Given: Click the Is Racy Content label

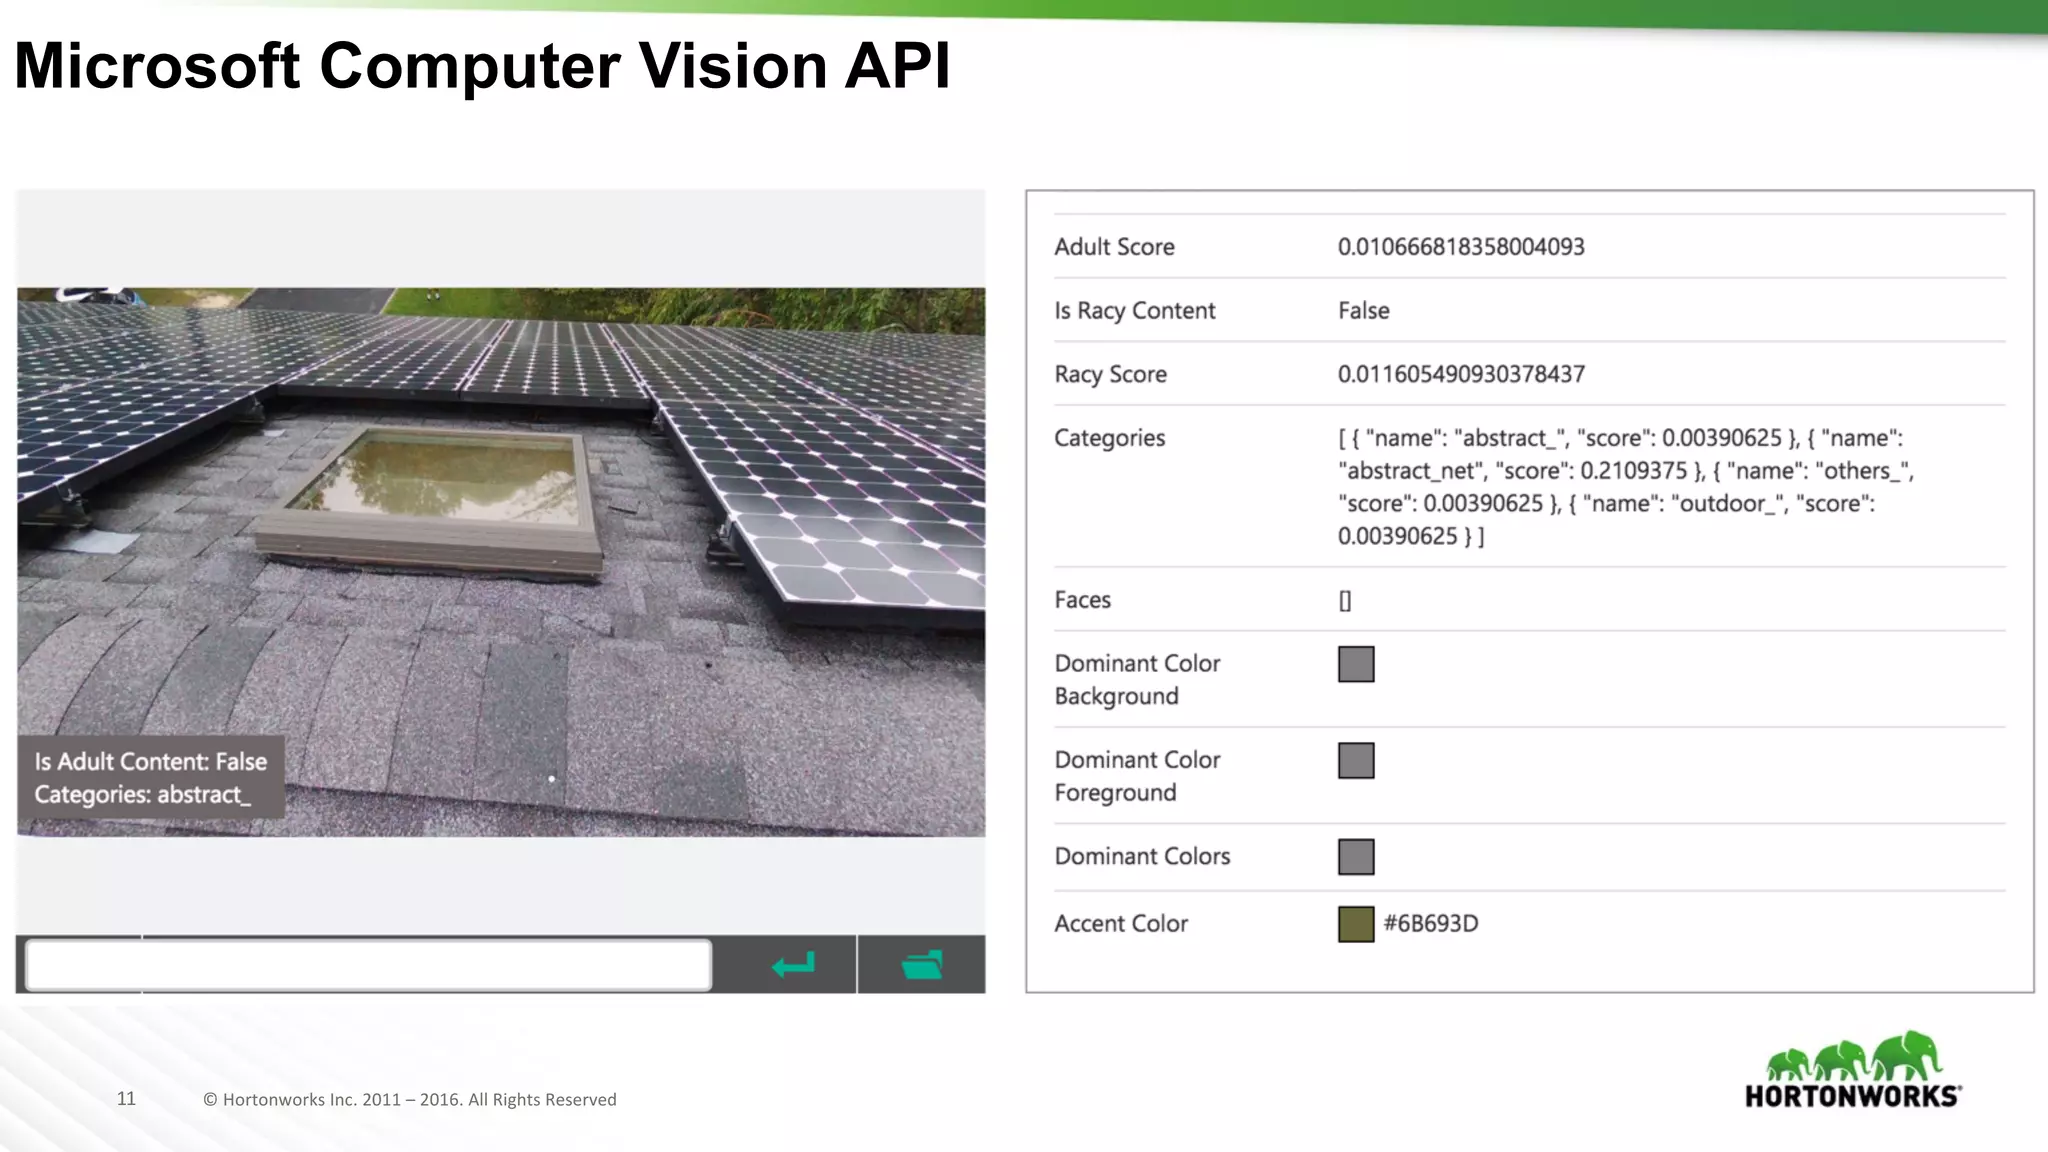Looking at the screenshot, I should coord(1135,311).
